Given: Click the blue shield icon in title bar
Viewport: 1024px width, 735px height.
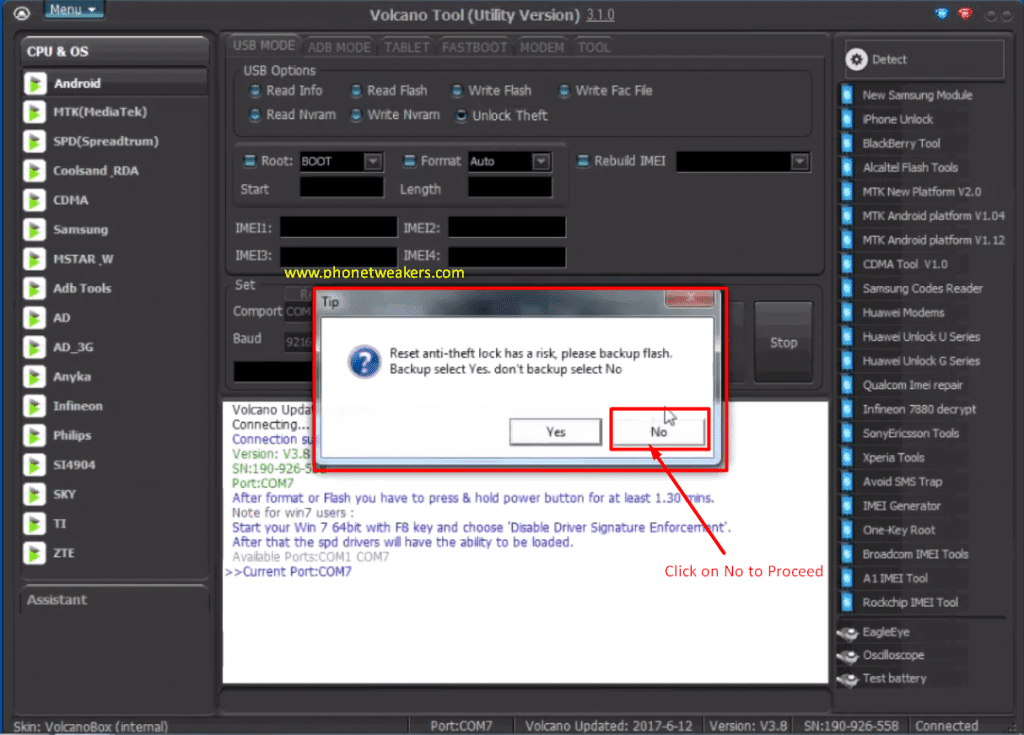Looking at the screenshot, I should 941,14.
